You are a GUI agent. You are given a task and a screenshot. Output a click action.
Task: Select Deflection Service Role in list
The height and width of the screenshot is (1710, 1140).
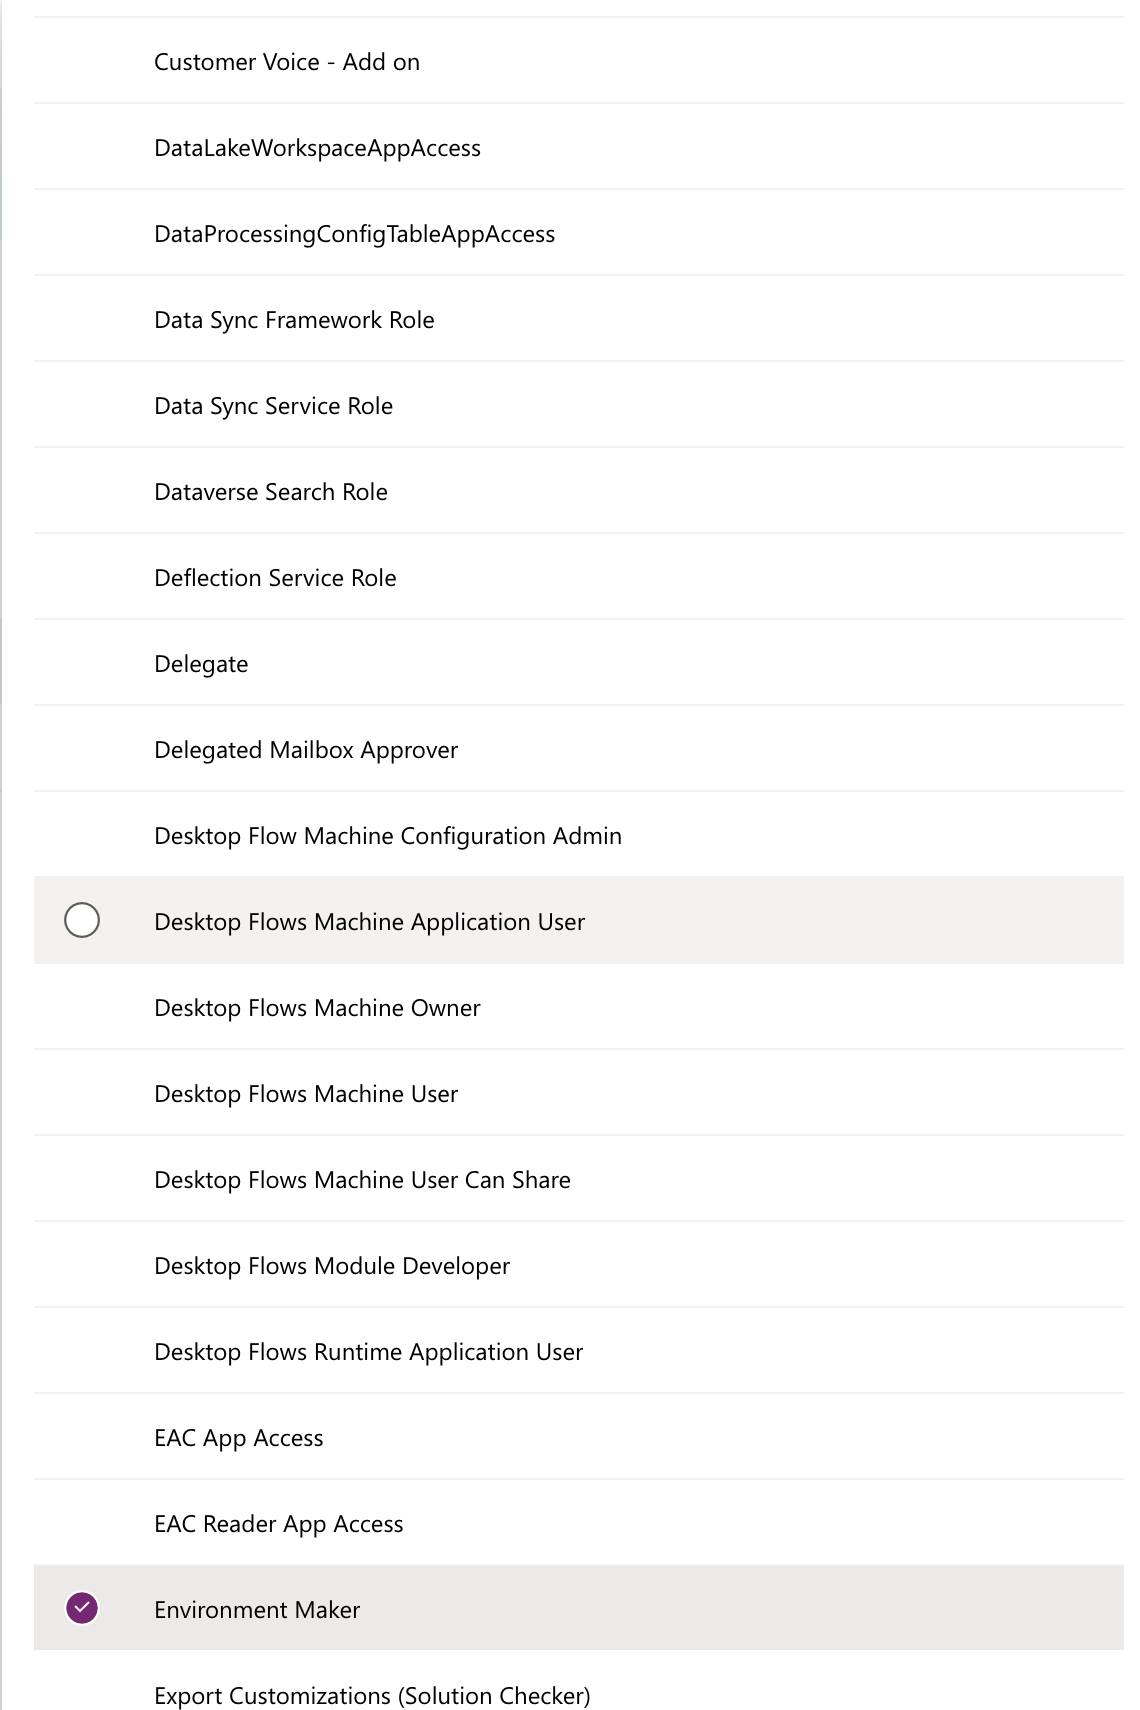[275, 578]
